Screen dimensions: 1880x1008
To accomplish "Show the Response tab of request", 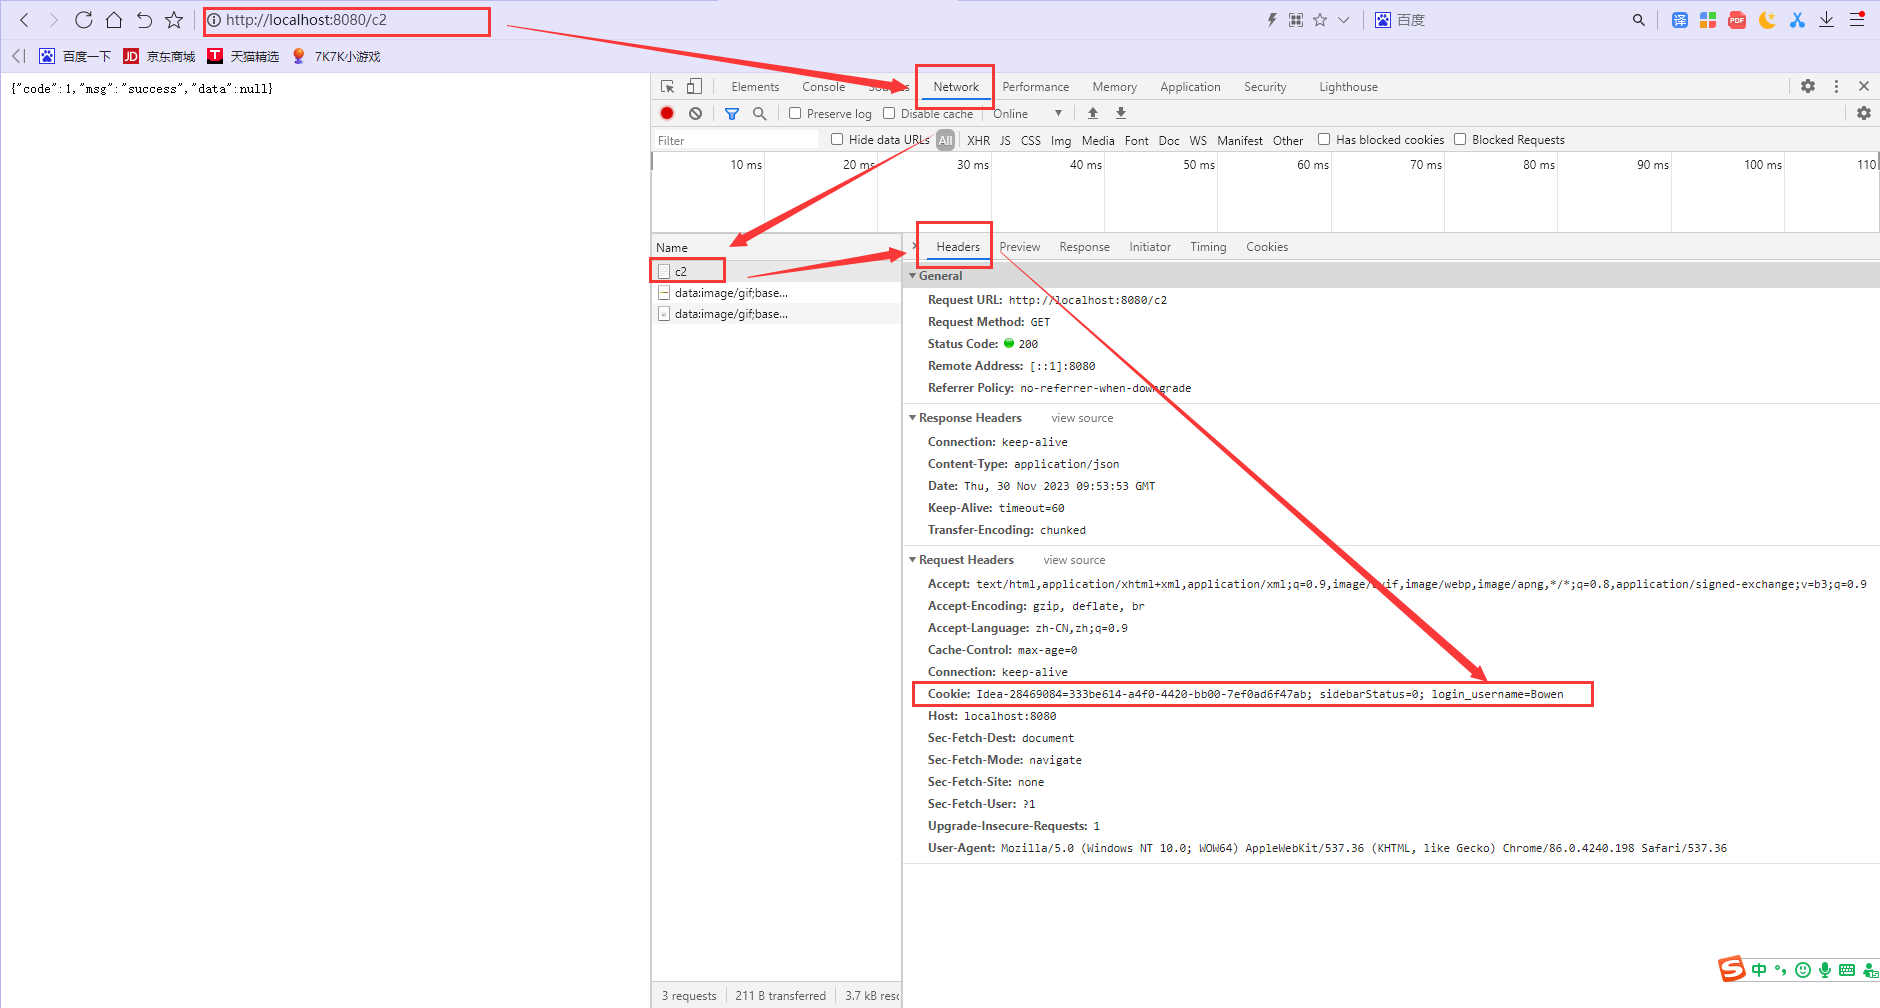I will click(1084, 247).
